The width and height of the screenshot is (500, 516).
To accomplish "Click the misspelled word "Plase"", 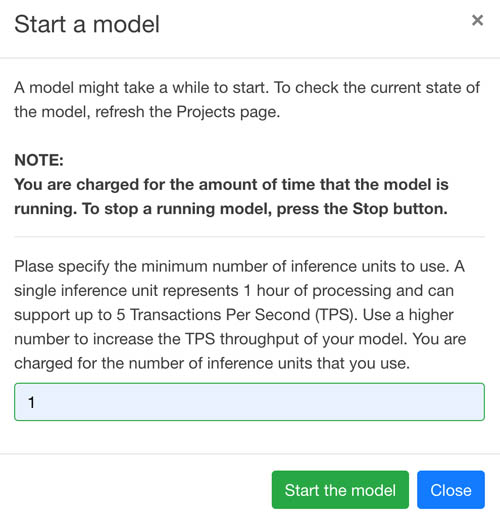I will click(34, 266).
